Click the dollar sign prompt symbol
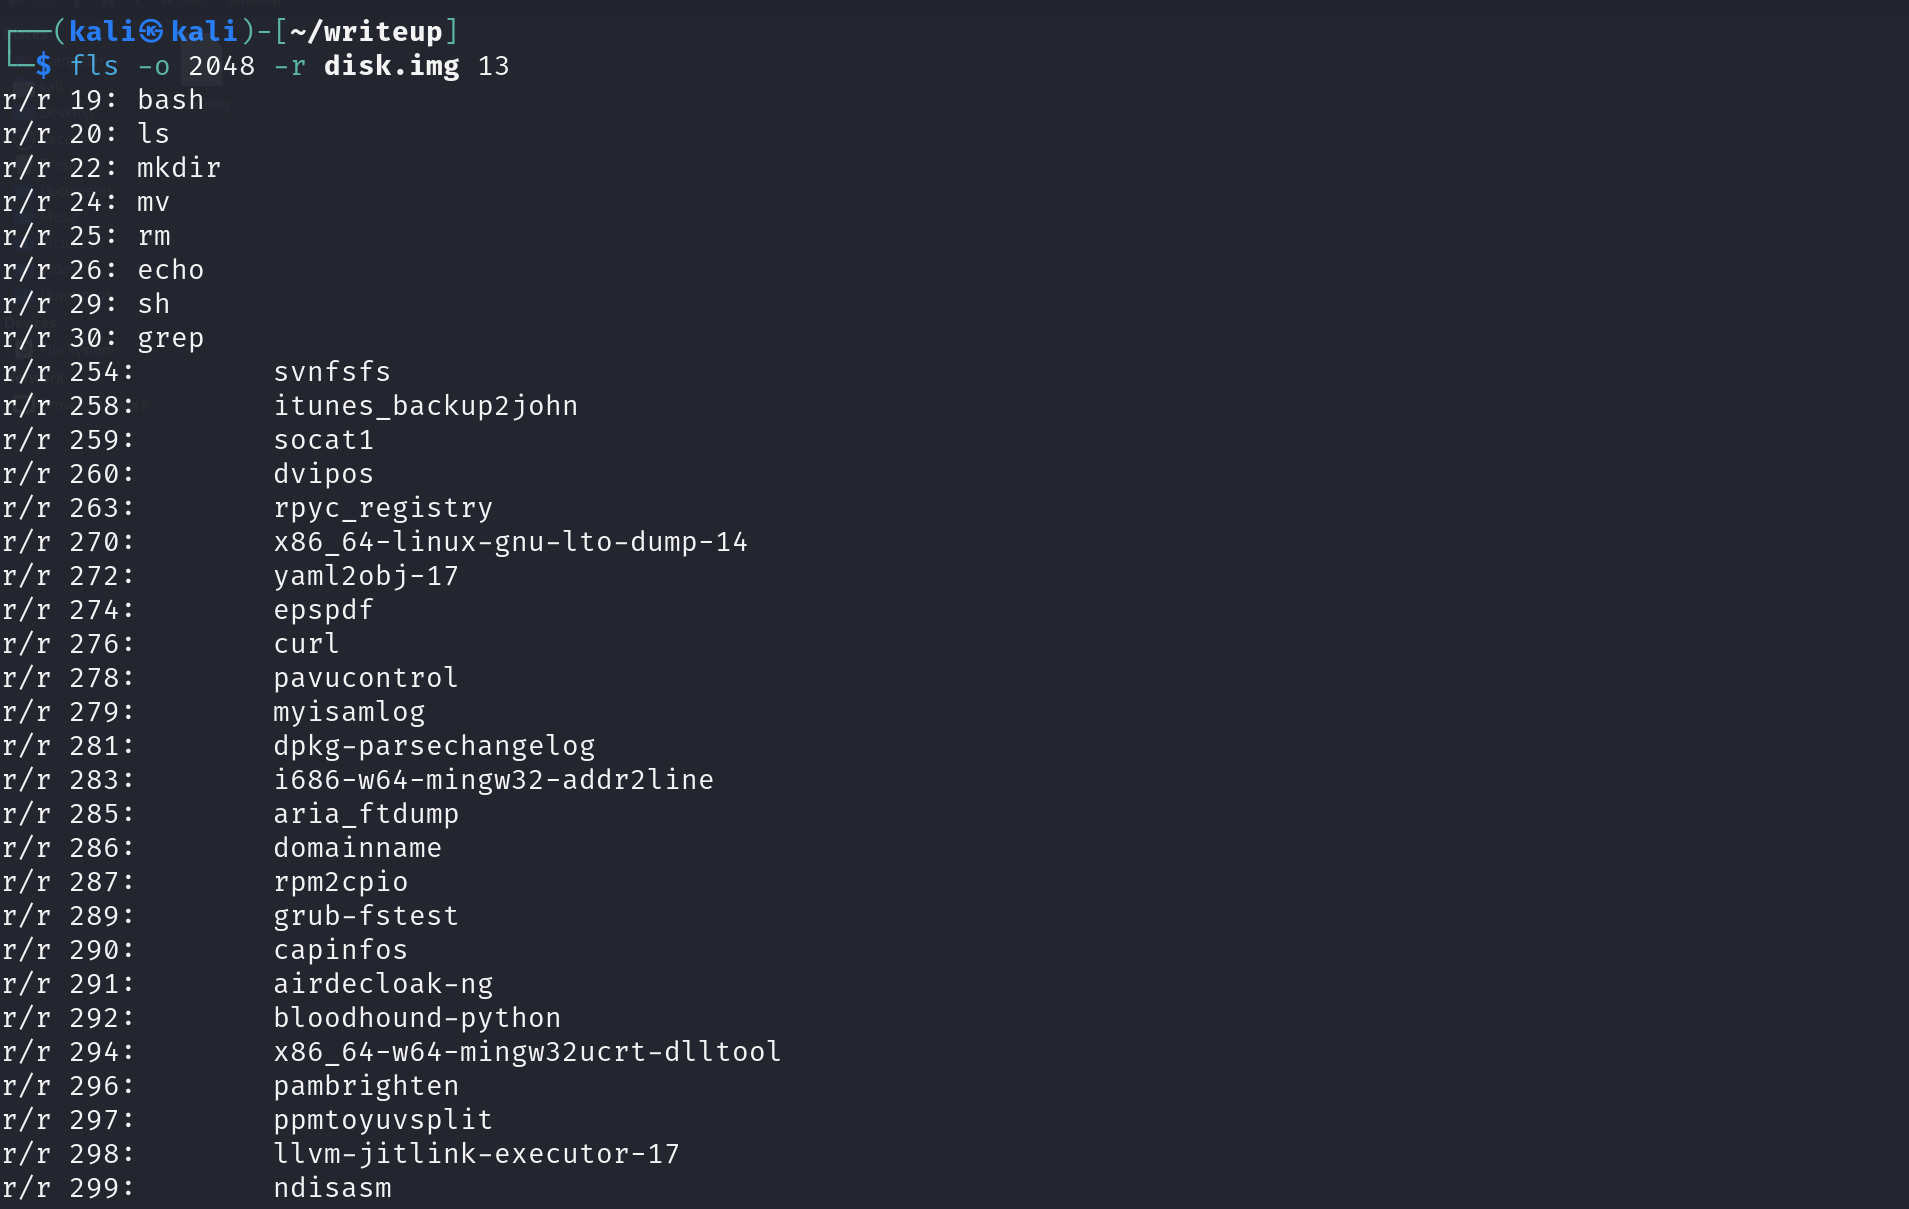 coord(43,66)
